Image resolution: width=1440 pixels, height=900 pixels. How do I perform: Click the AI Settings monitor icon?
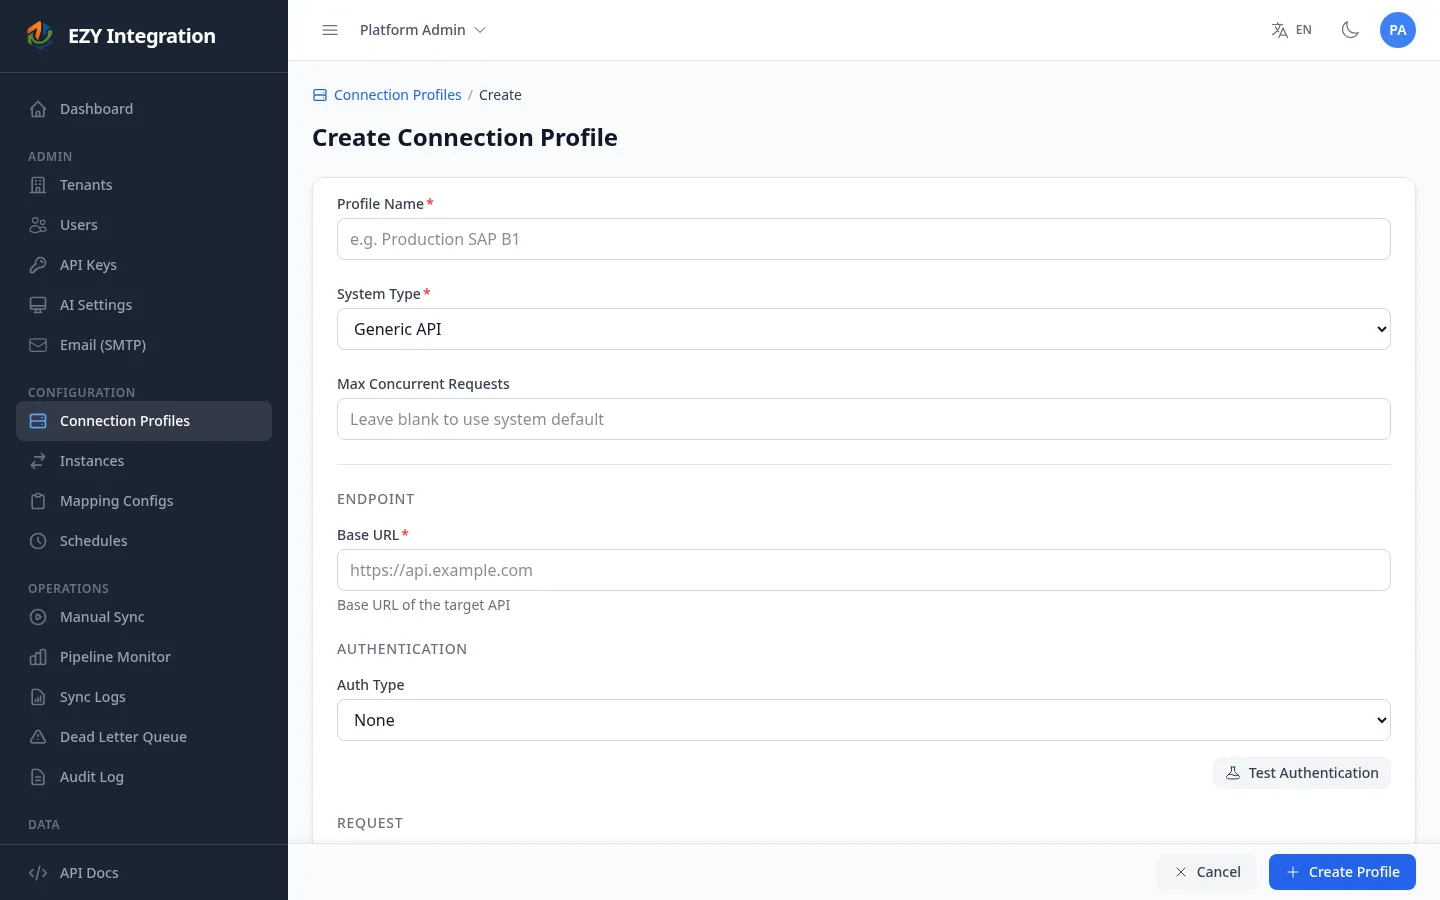tap(38, 305)
